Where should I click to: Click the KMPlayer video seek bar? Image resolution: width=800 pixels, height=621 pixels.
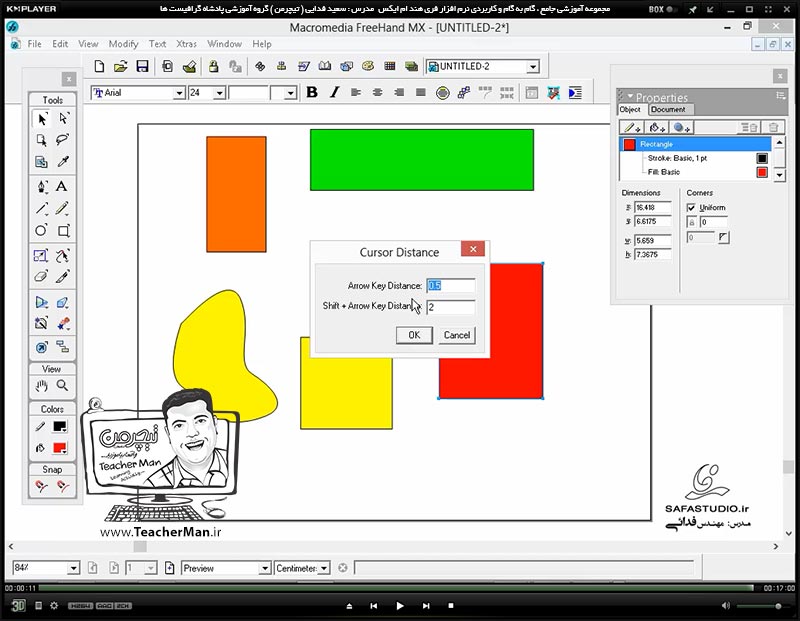(395, 588)
